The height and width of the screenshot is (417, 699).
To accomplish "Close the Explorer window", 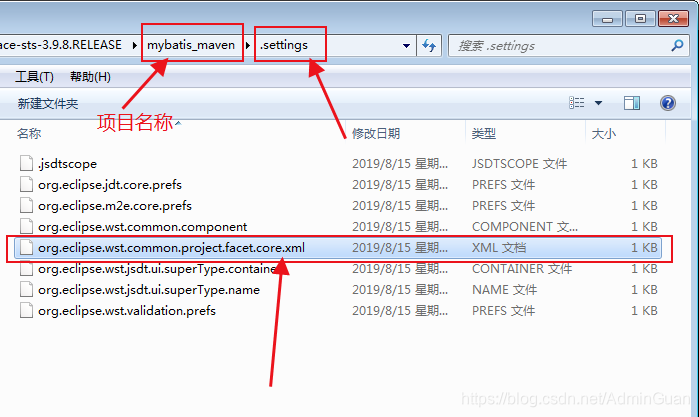I will tap(674, 19).
